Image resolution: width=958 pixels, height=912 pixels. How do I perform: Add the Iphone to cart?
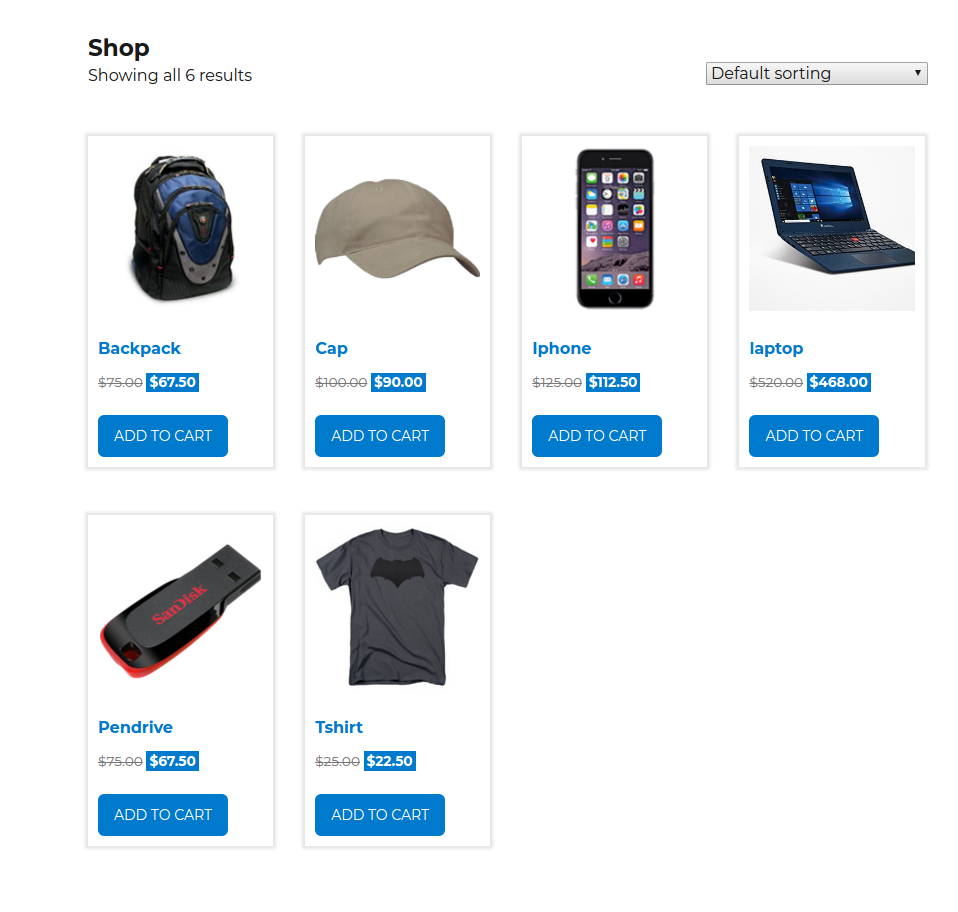[x=597, y=436]
